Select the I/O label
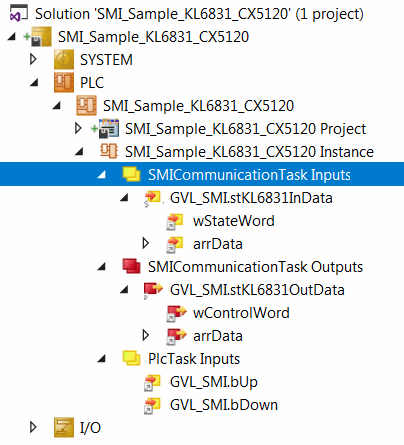 (x=90, y=428)
